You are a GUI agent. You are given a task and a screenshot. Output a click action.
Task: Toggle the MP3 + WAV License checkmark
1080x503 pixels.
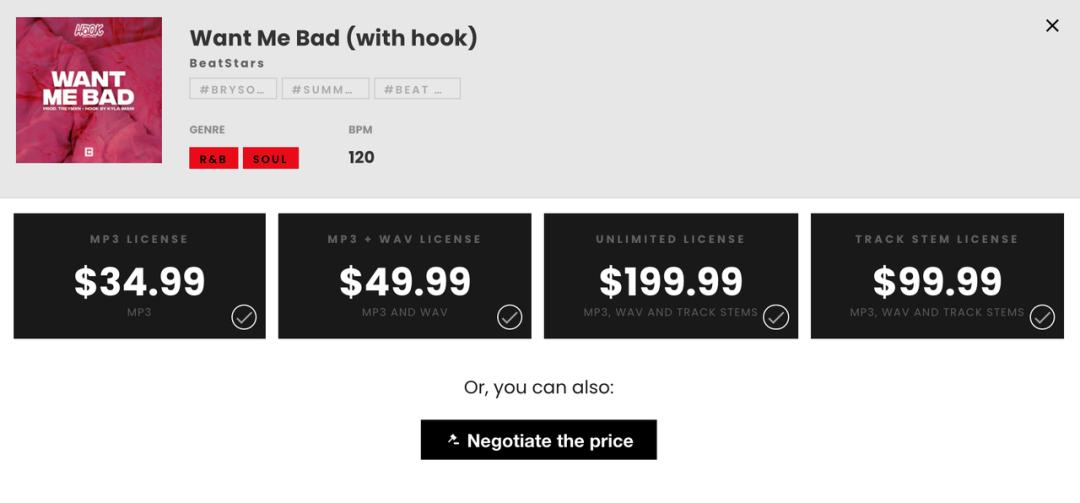point(510,317)
